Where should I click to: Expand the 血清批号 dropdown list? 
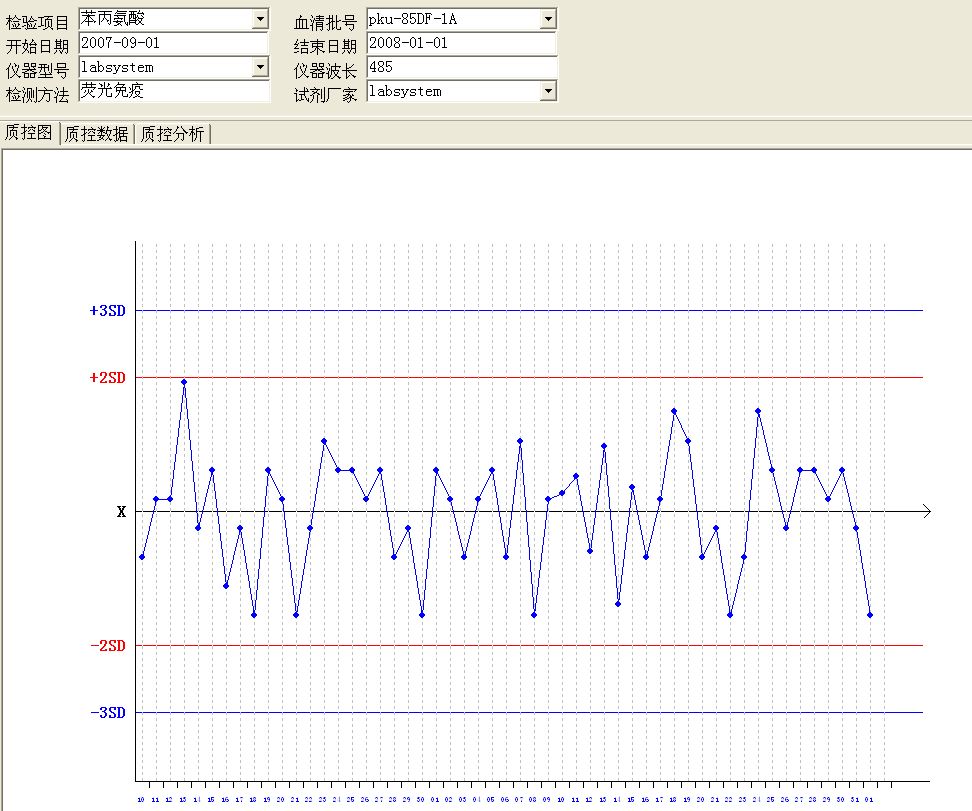(548, 19)
